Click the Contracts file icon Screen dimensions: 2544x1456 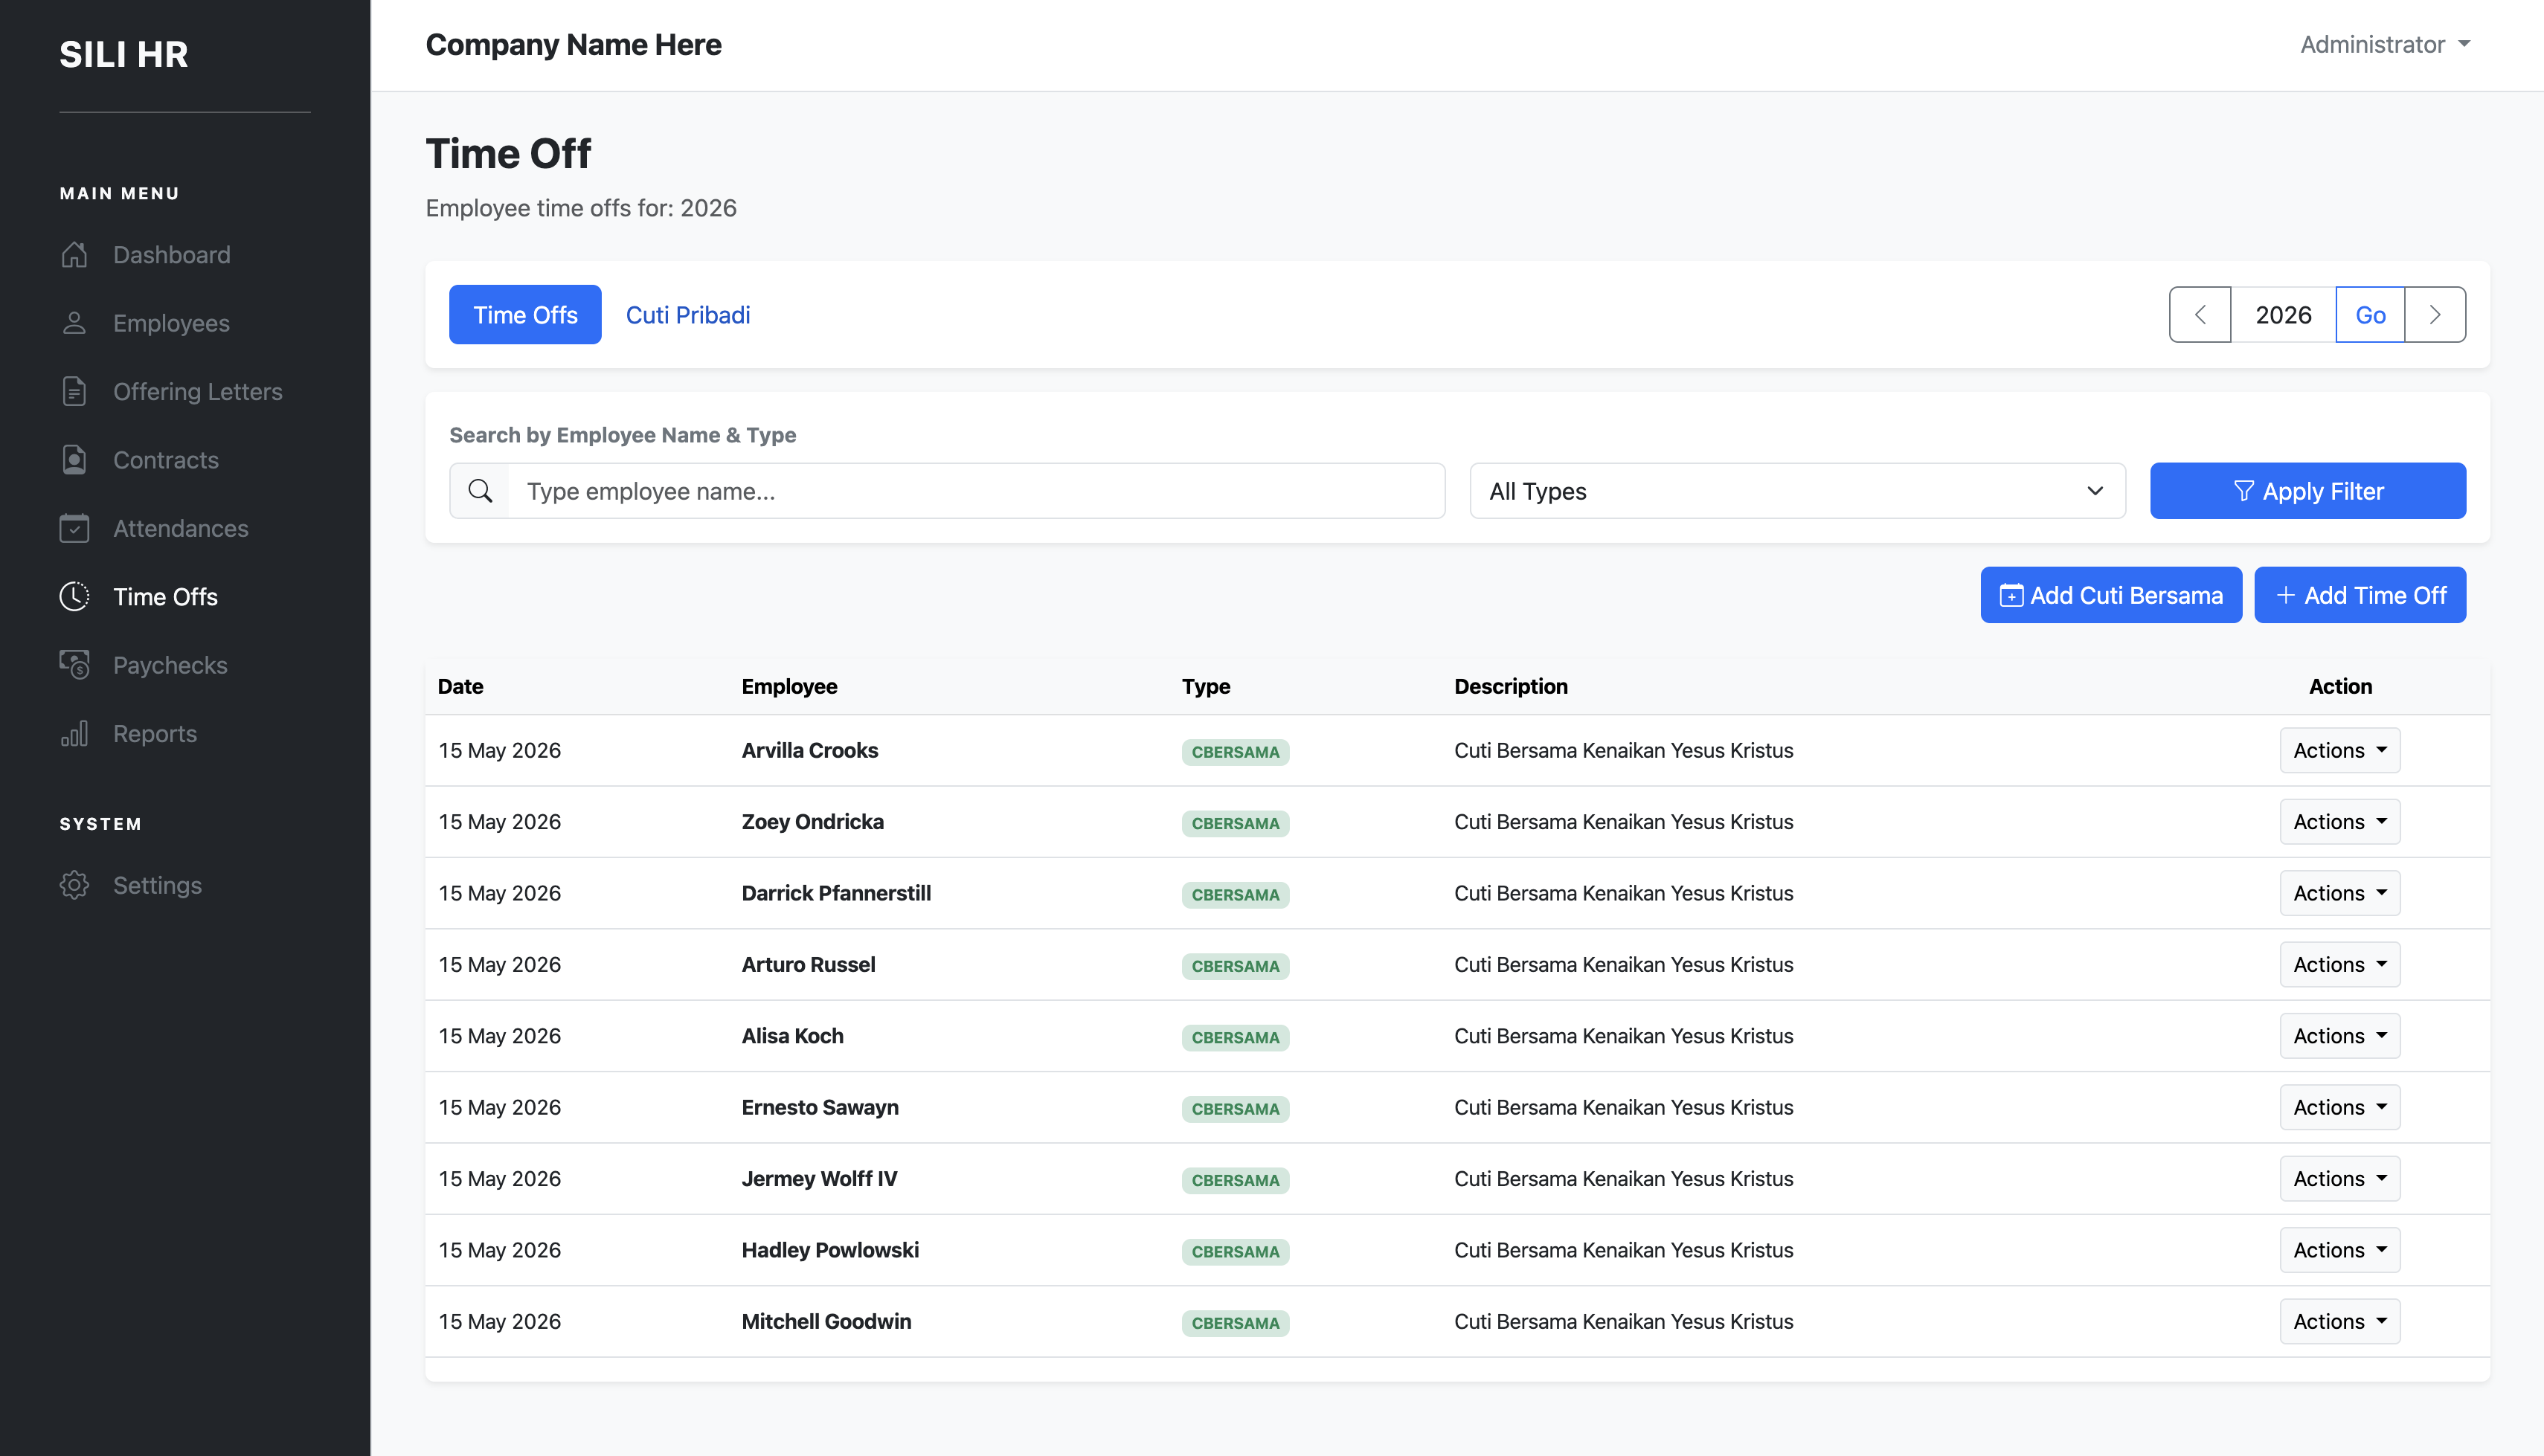point(74,460)
